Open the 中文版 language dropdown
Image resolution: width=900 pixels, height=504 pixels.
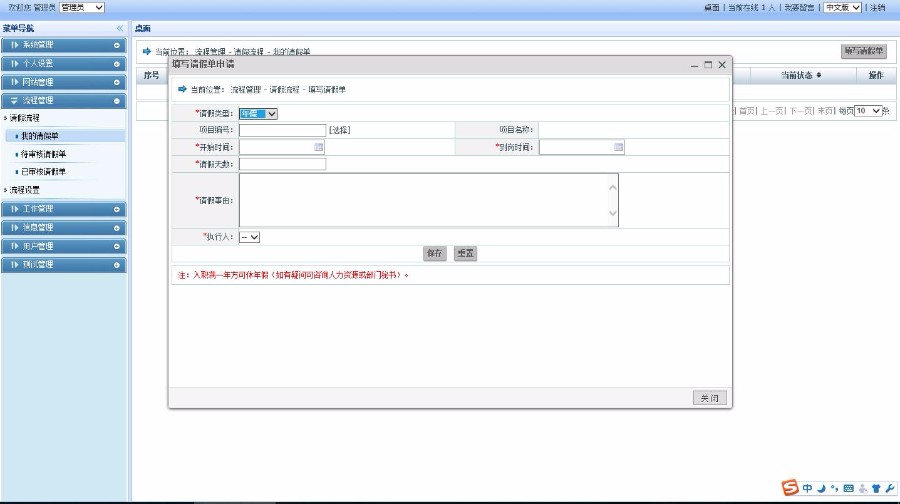(x=842, y=7)
